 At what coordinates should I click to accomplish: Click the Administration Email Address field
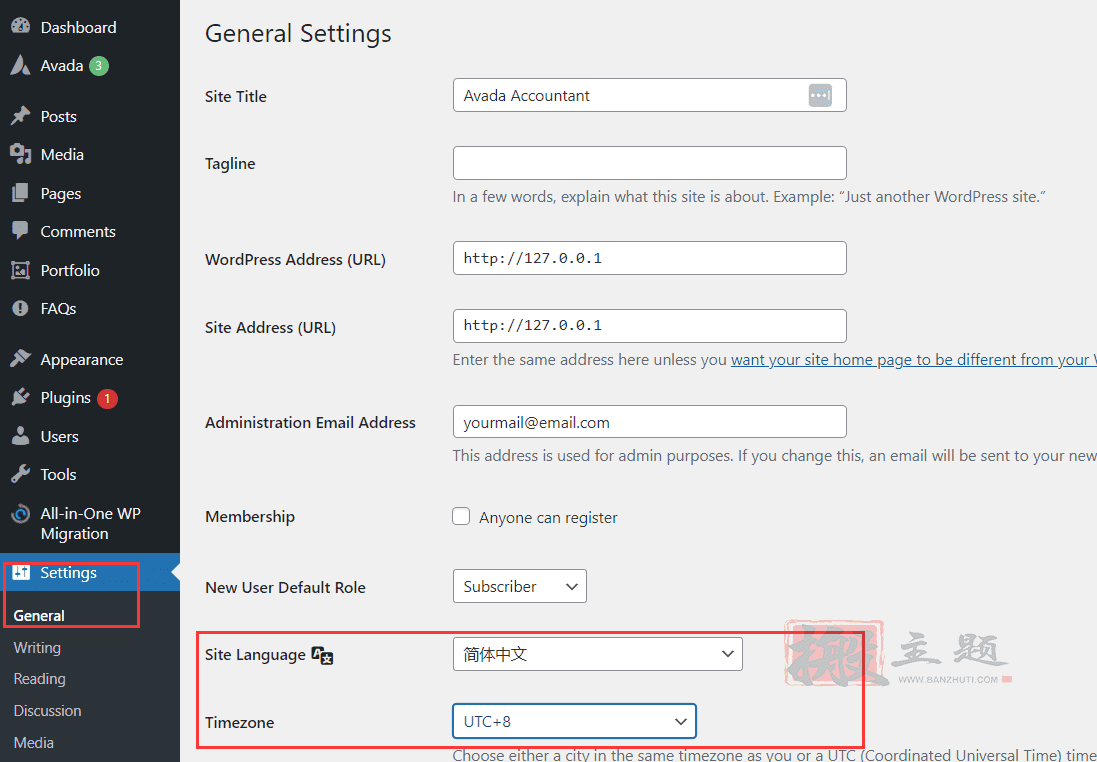[x=649, y=421]
